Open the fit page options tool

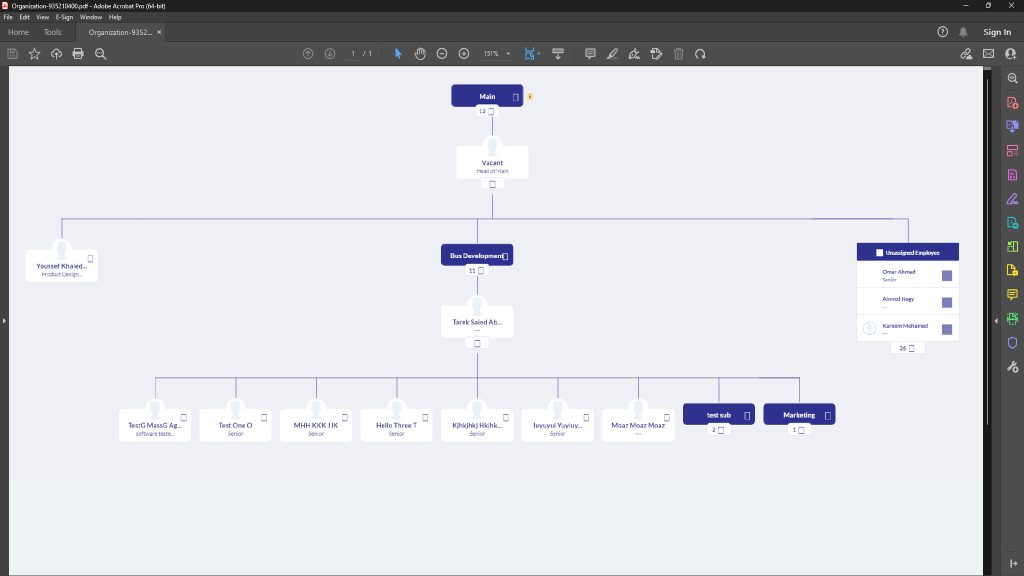[x=530, y=54]
